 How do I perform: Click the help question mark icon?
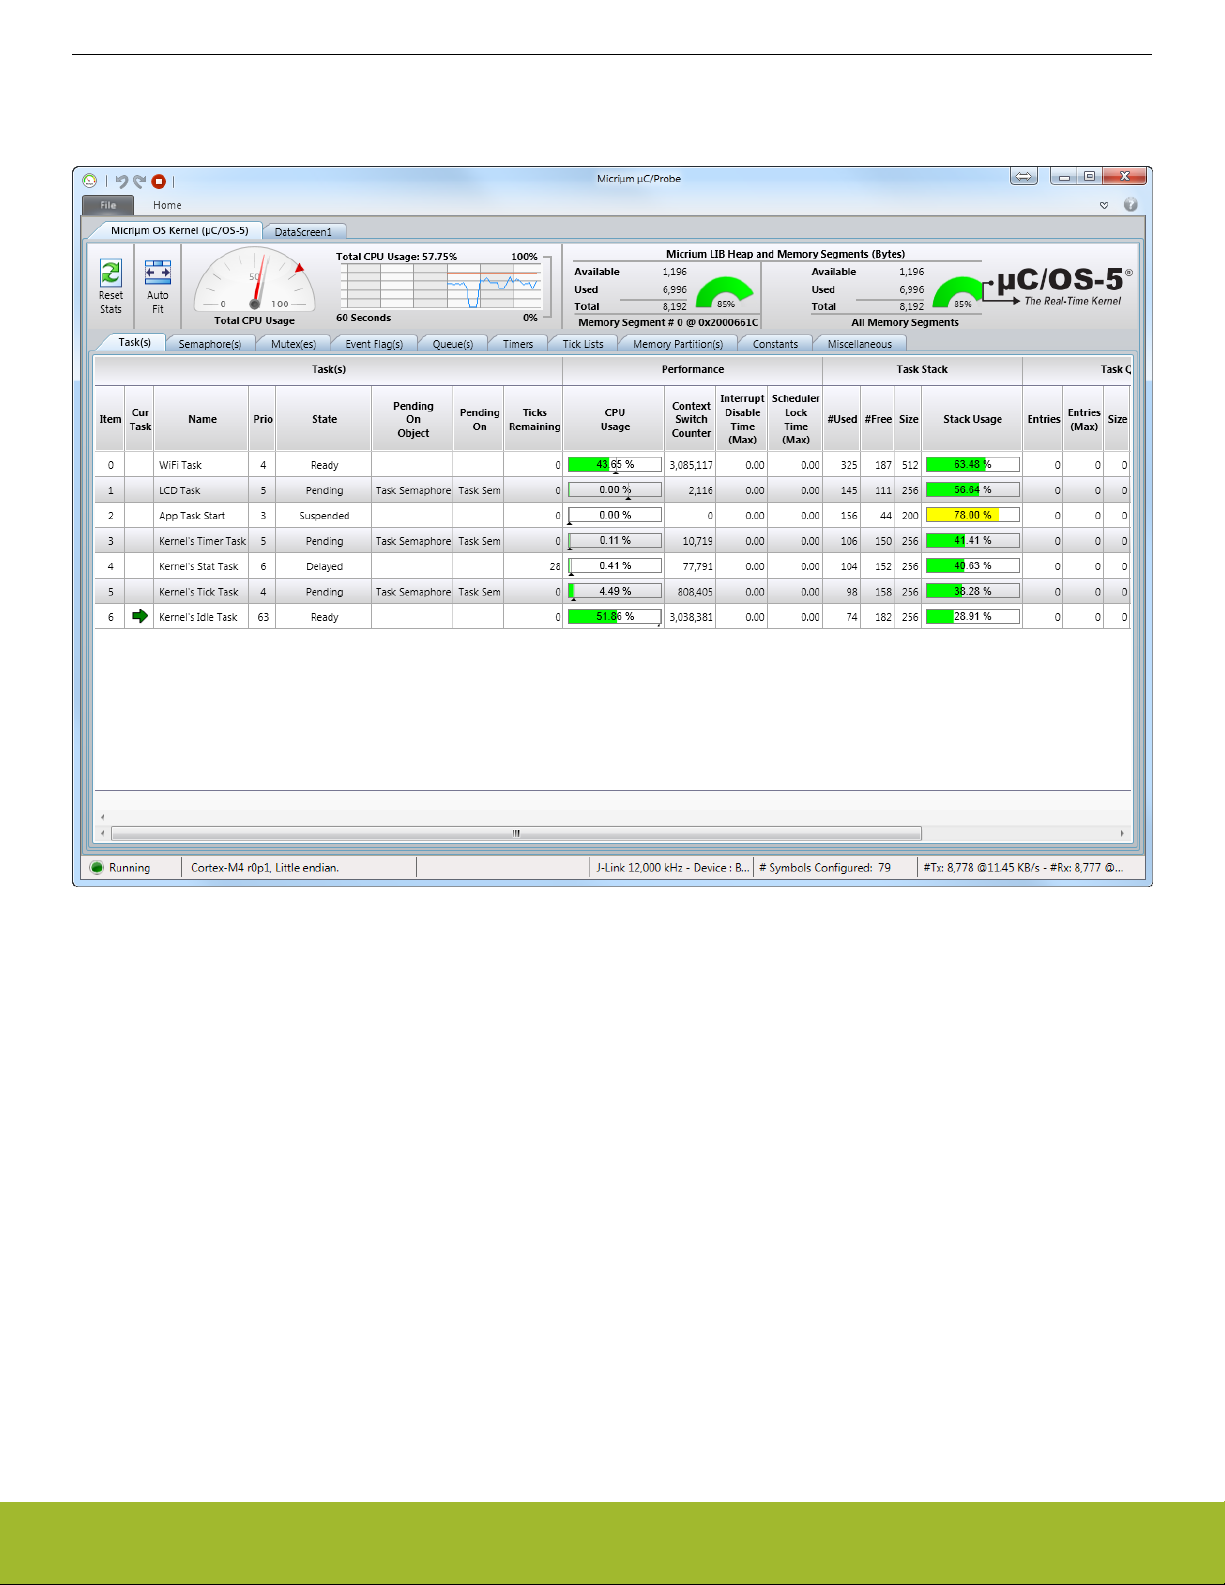pos(1131,205)
